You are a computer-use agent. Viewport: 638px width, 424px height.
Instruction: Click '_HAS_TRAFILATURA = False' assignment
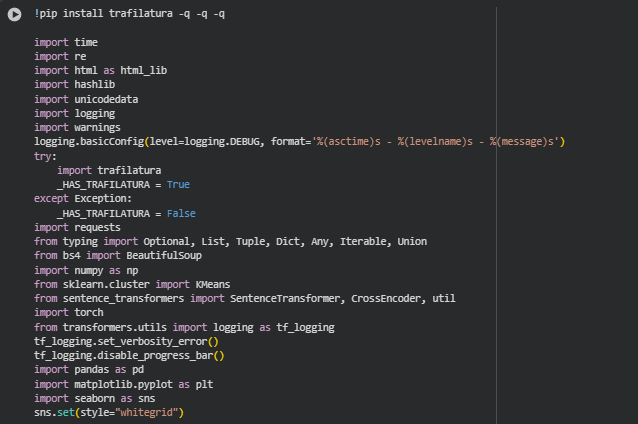126,213
